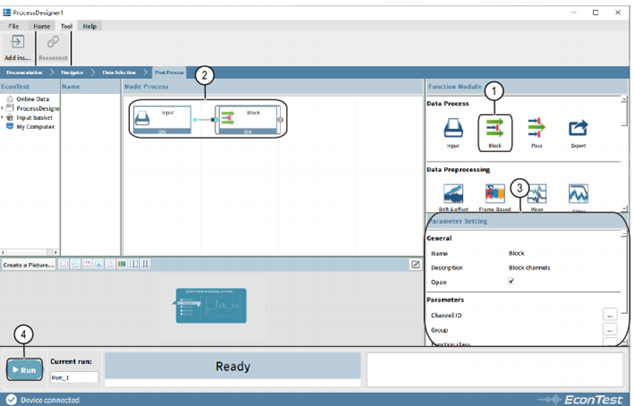Select the Input node on the canvas
Viewport: 634px width, 406px height.
click(162, 120)
